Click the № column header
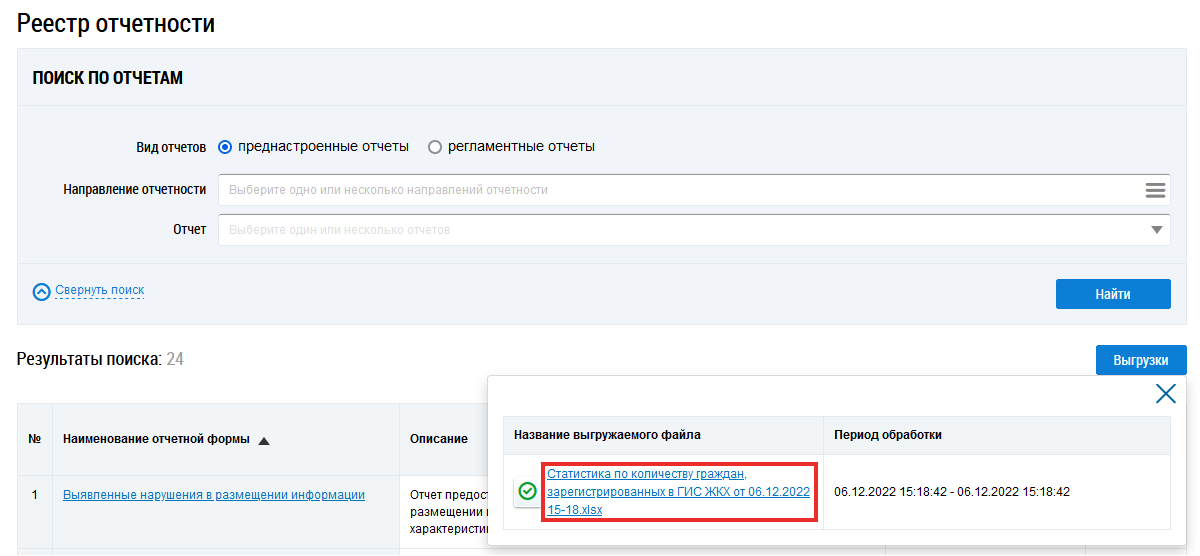 click(x=35, y=439)
